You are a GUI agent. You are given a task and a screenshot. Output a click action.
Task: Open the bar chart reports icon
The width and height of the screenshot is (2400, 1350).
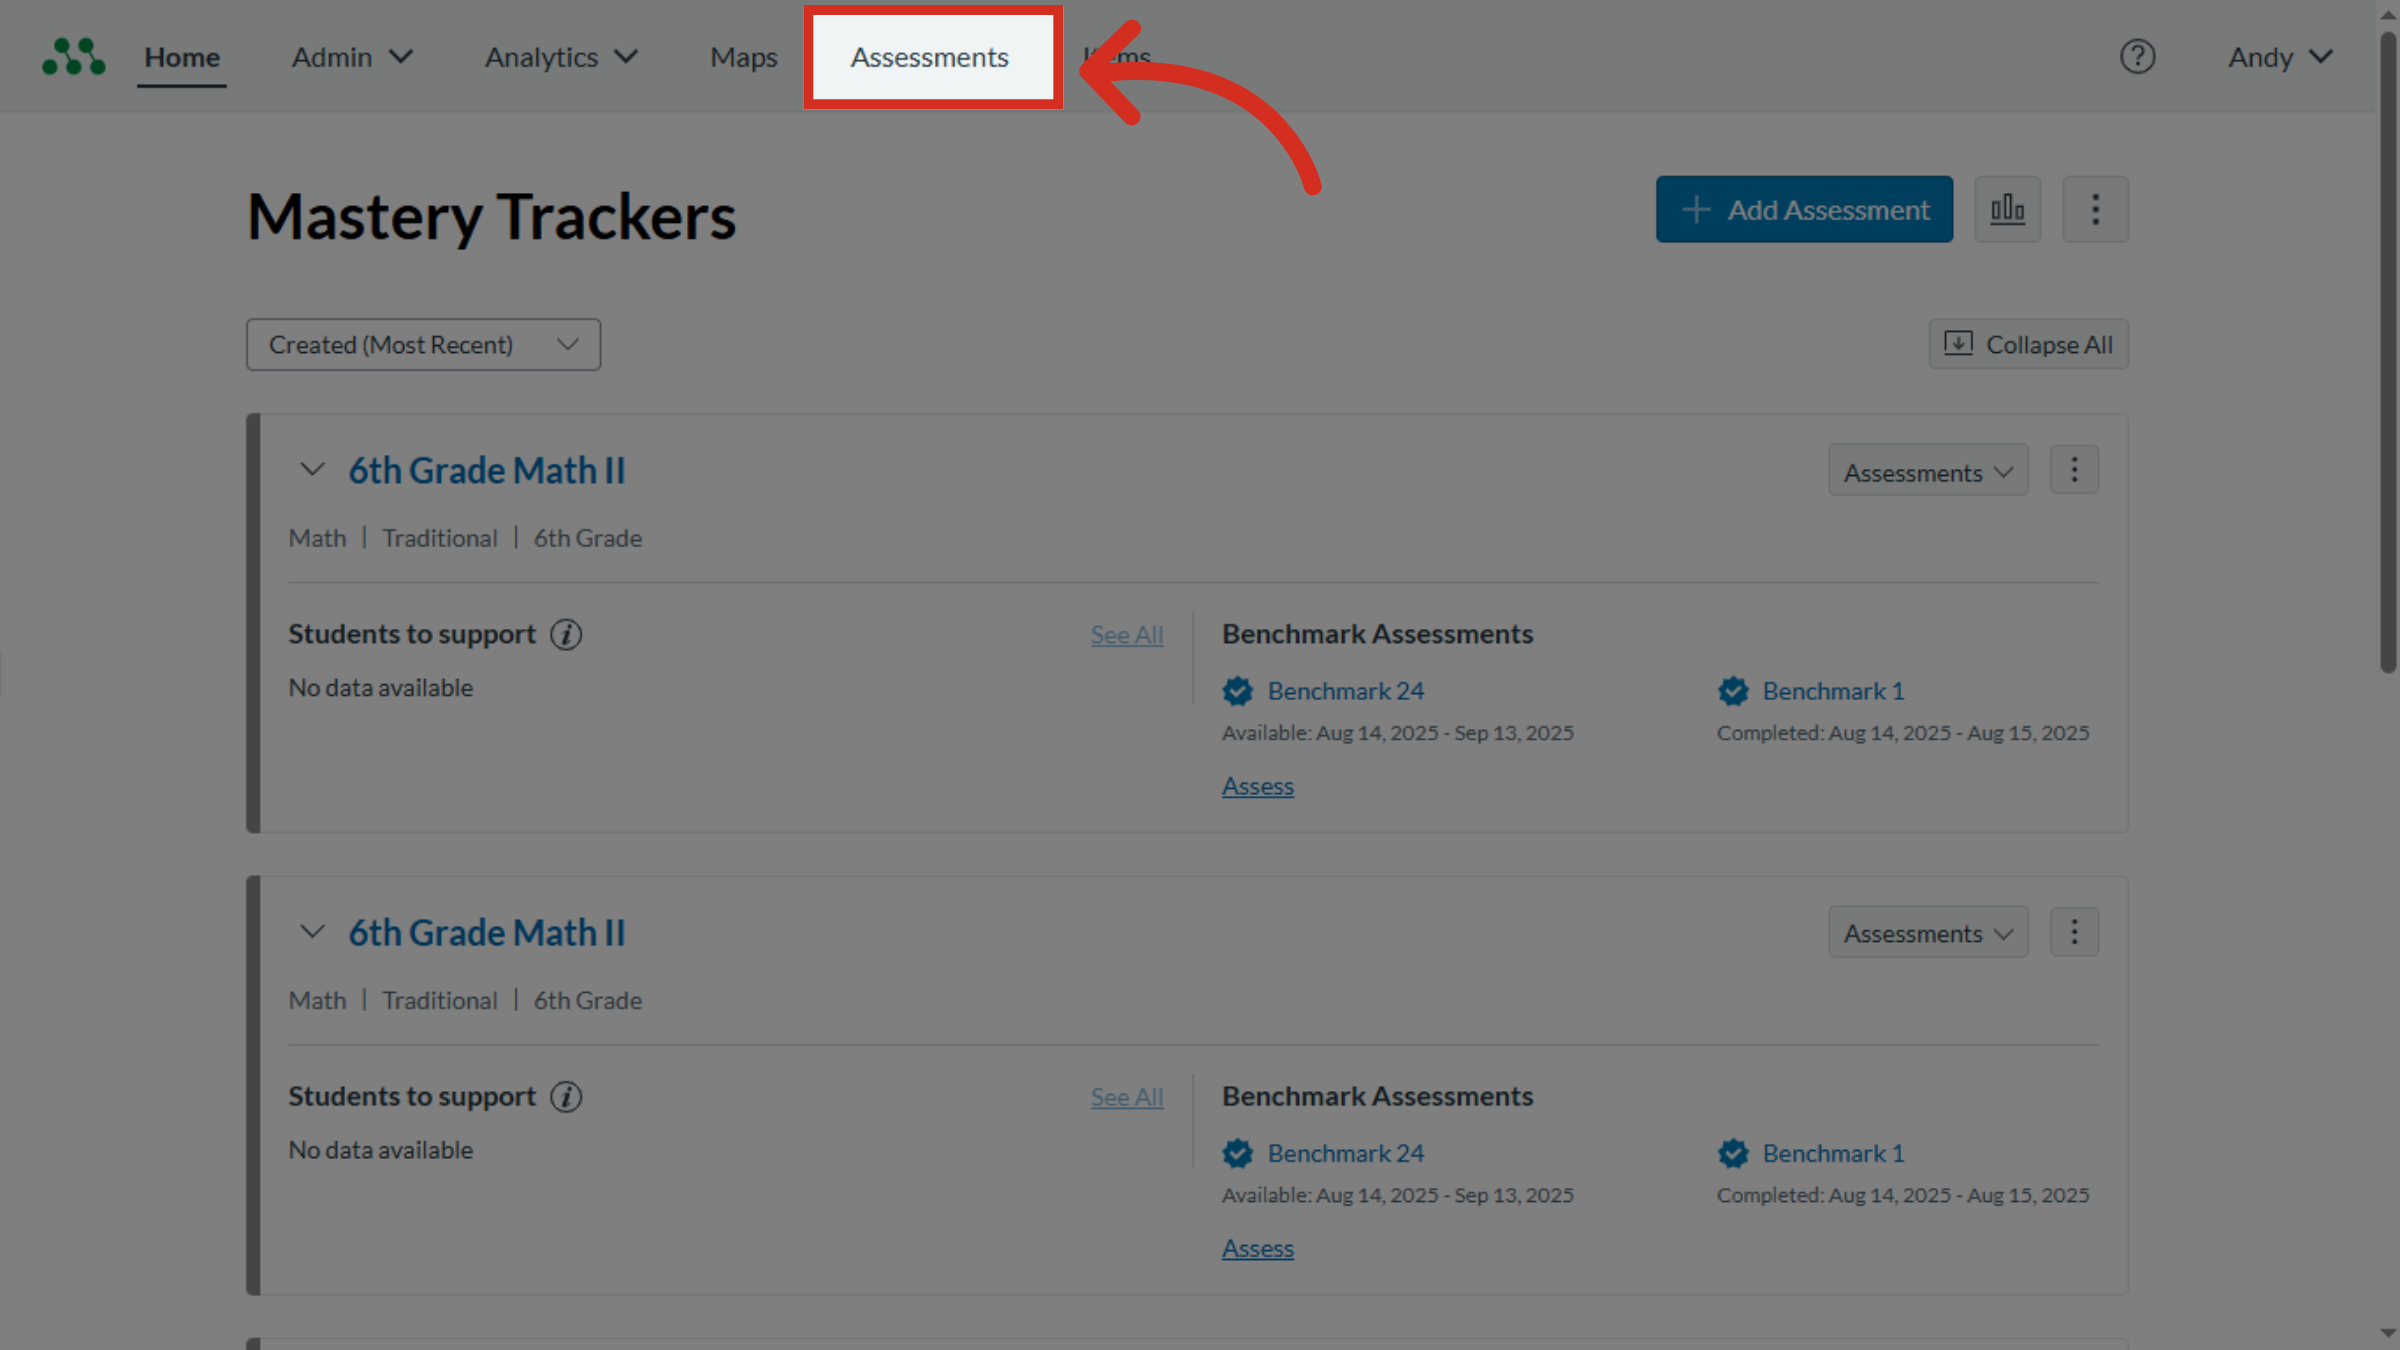(2007, 209)
